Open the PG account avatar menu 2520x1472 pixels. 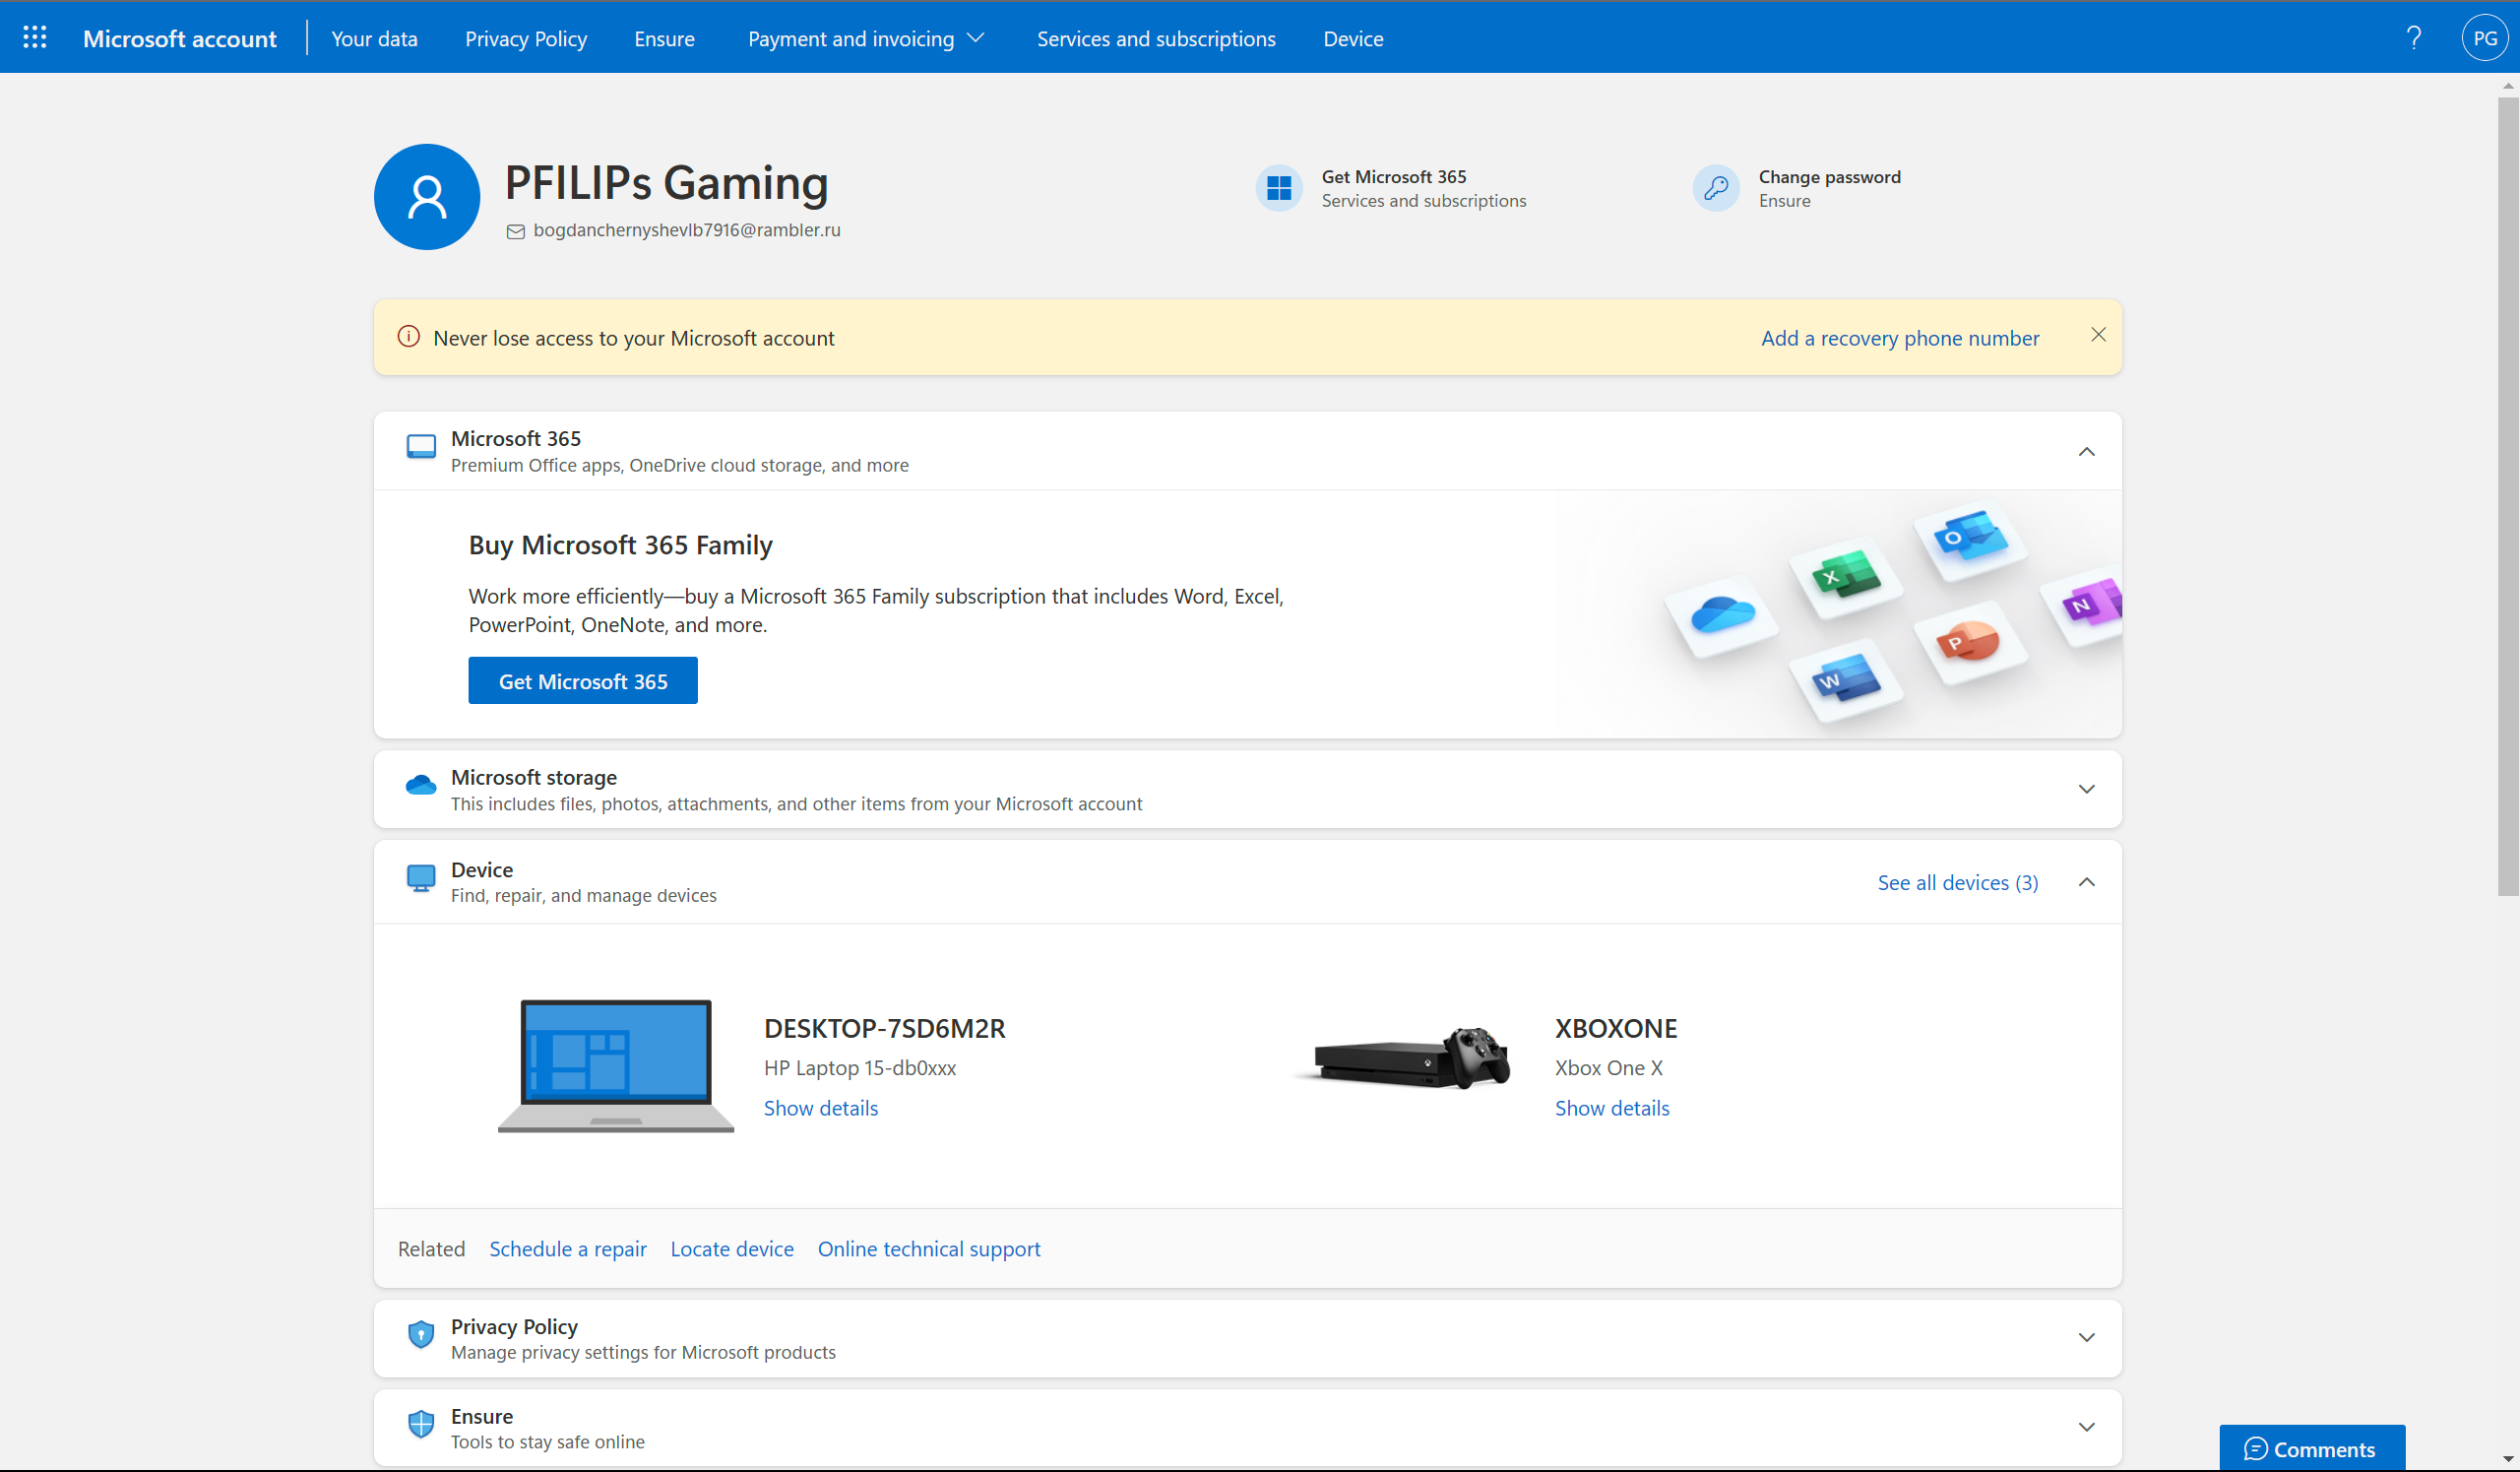coord(2485,38)
